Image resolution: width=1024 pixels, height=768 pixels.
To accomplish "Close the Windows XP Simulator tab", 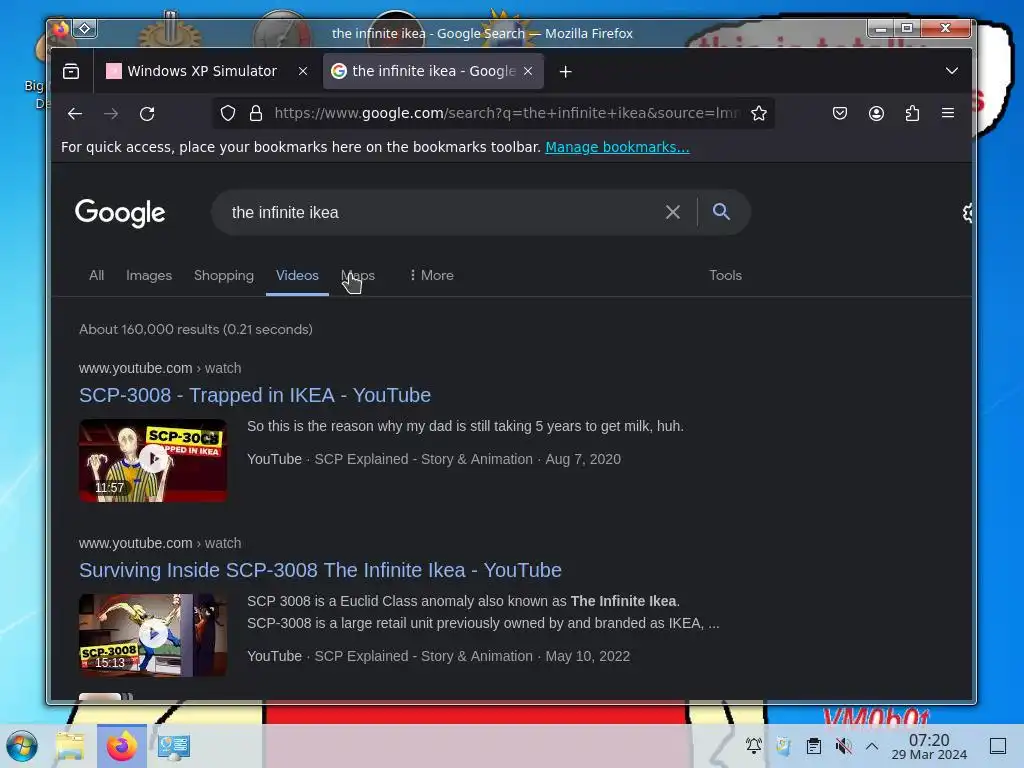I will click(302, 71).
